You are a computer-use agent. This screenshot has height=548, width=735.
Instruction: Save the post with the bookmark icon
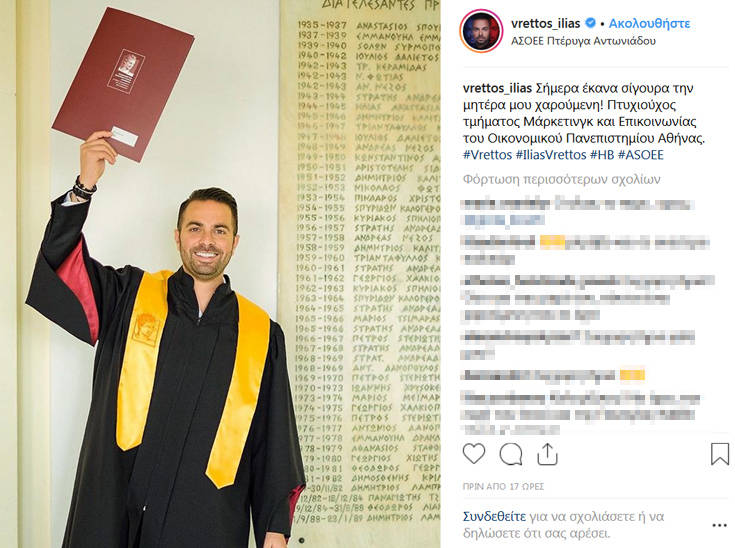pos(720,454)
